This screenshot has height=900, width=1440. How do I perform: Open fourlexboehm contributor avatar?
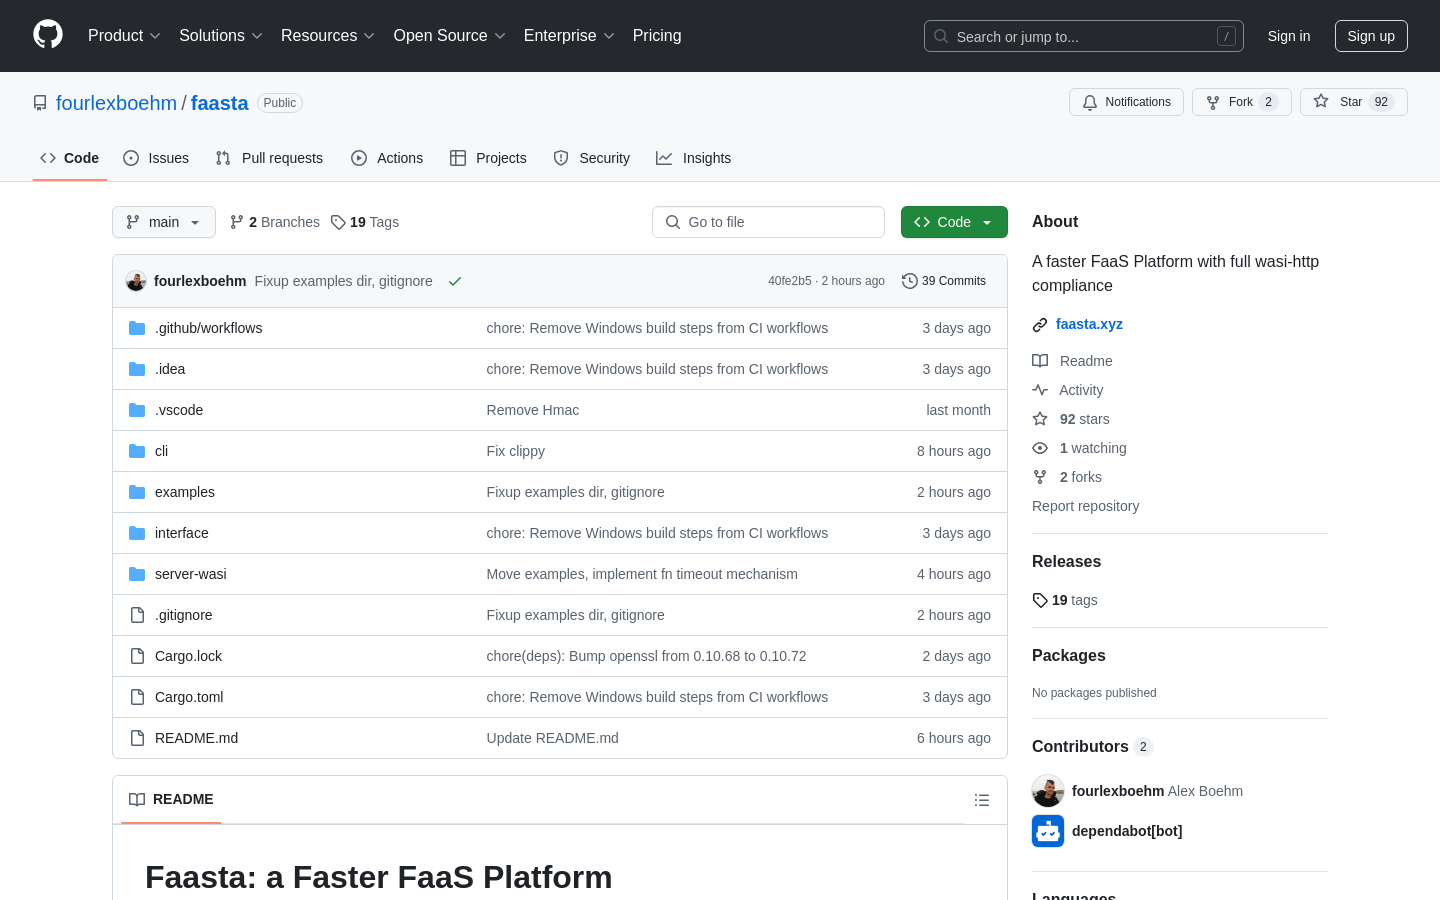(1048, 791)
